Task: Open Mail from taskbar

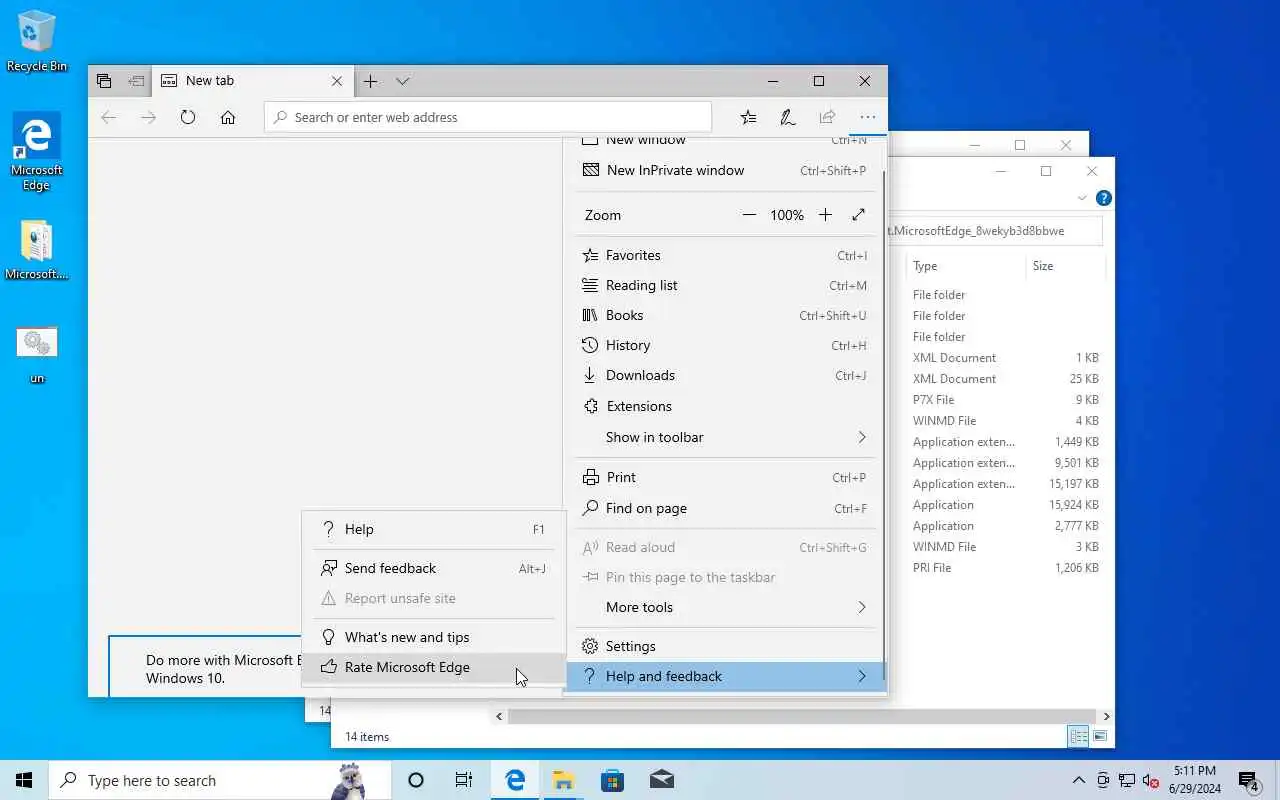Action: click(x=662, y=780)
